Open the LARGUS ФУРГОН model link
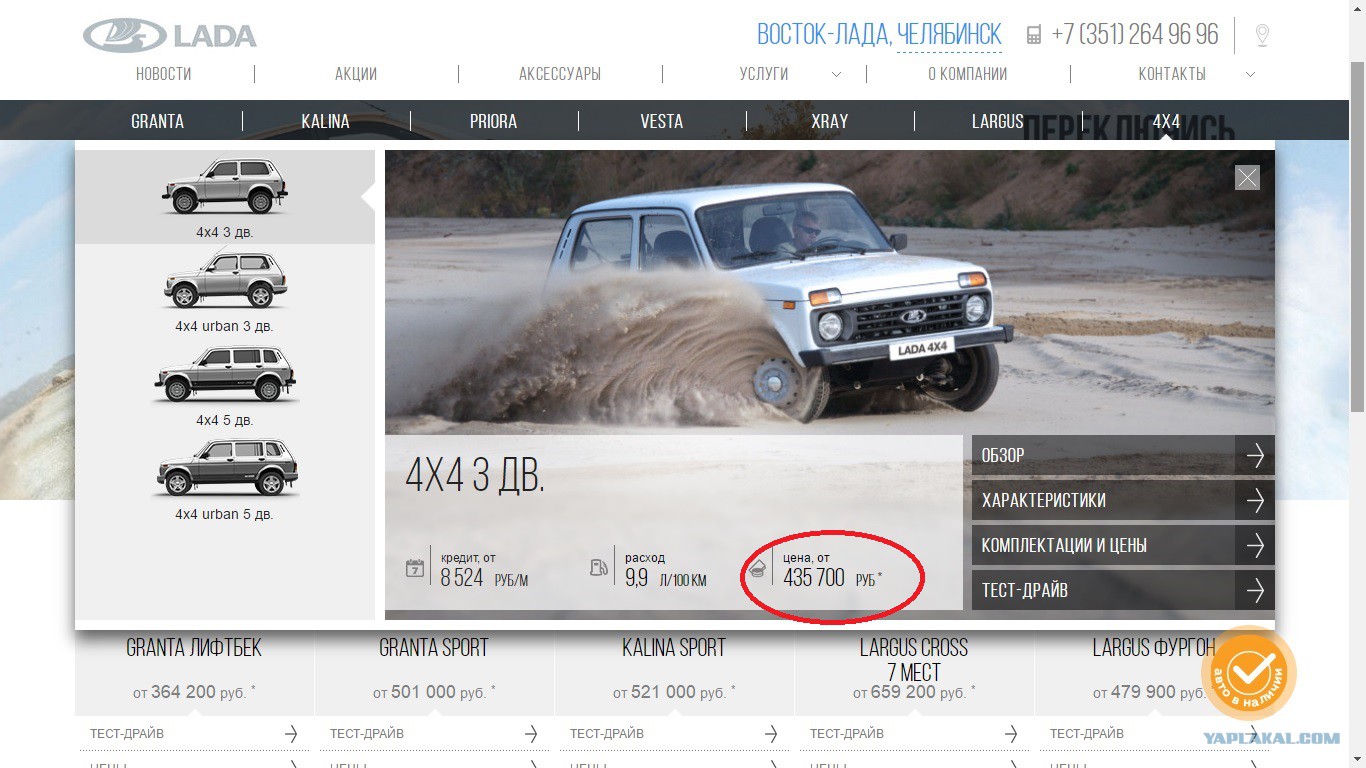 pyautogui.click(x=1154, y=648)
